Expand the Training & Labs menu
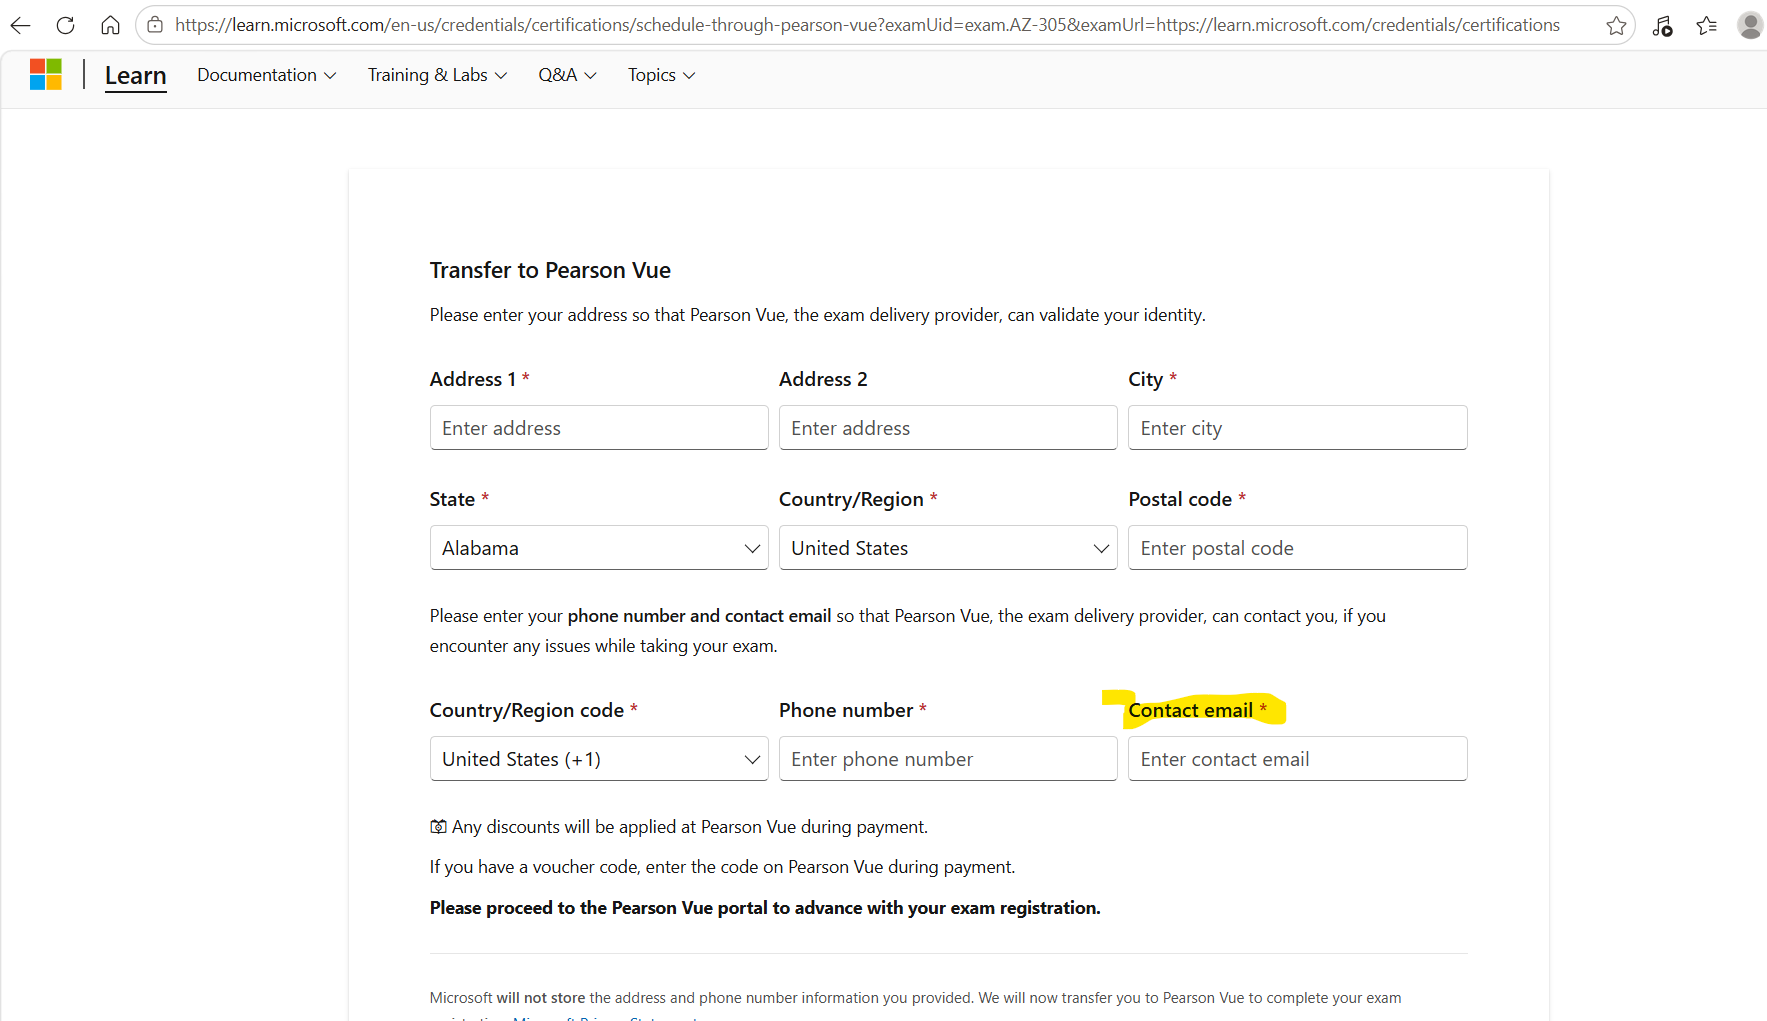 tap(437, 75)
